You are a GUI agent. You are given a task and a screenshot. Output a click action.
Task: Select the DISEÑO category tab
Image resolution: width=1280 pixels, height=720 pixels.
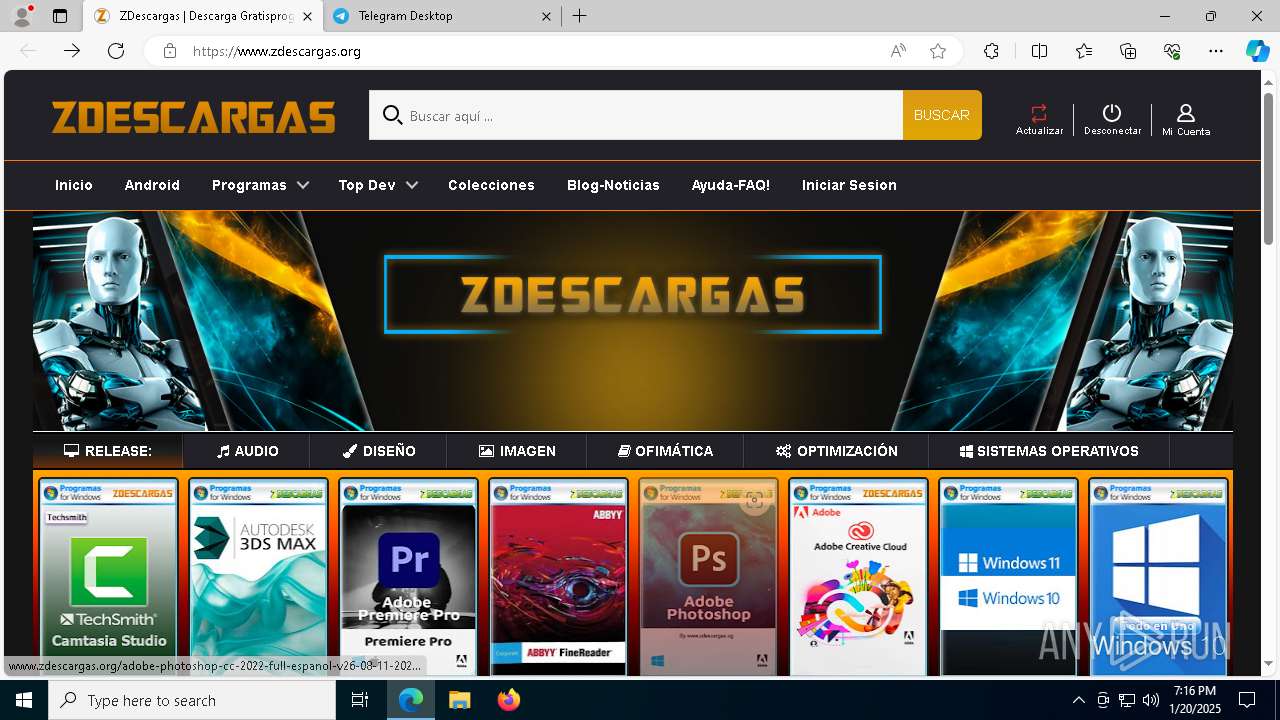point(378,451)
